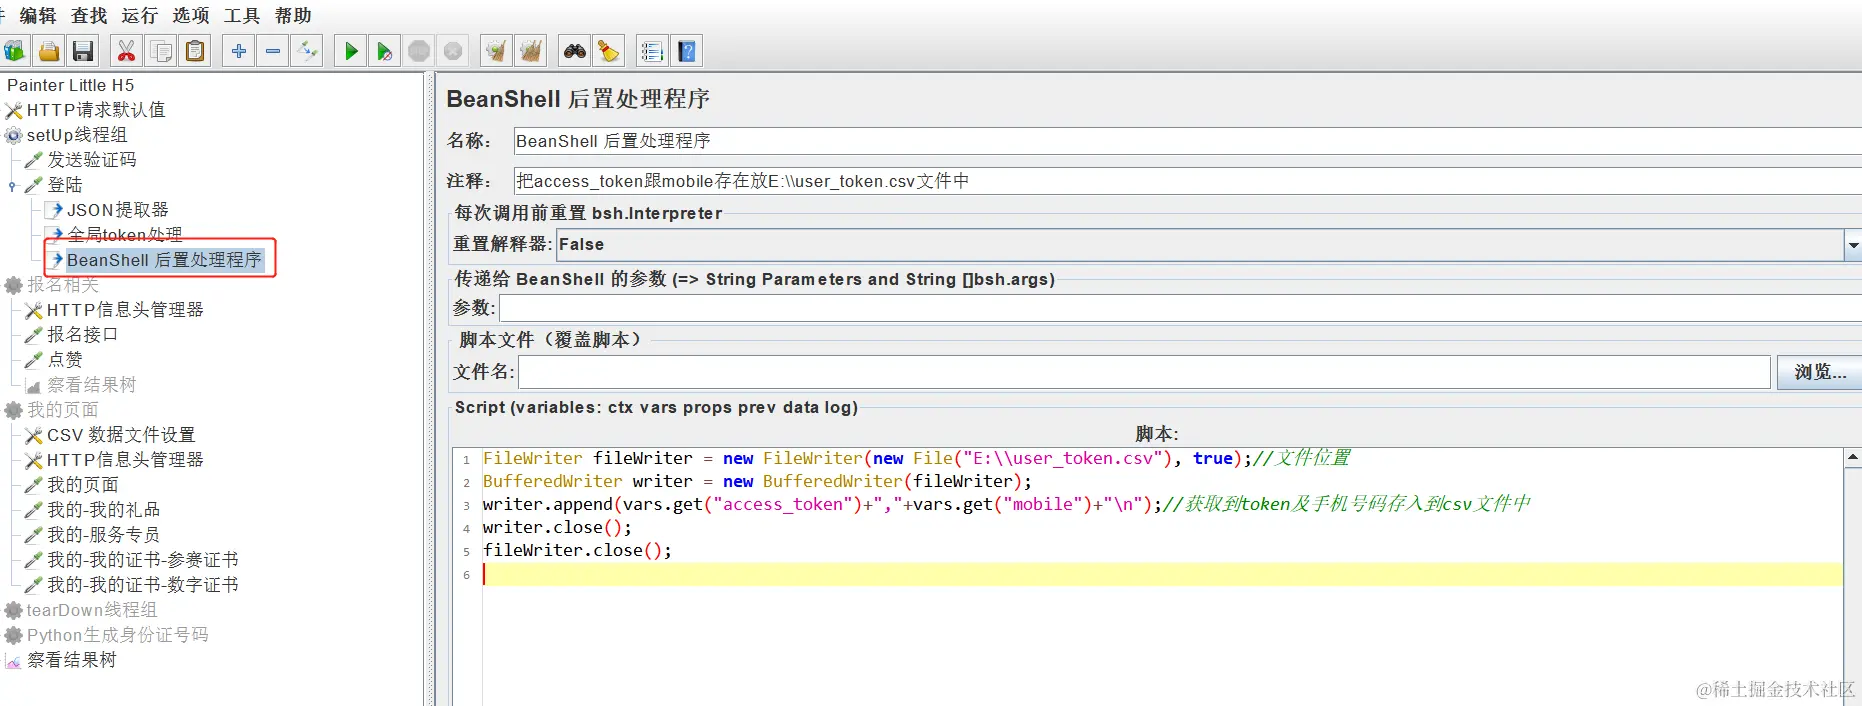Image resolution: width=1862 pixels, height=706 pixels.
Task: Open the Templates toolbar icon
Action: pyautogui.click(x=14, y=51)
